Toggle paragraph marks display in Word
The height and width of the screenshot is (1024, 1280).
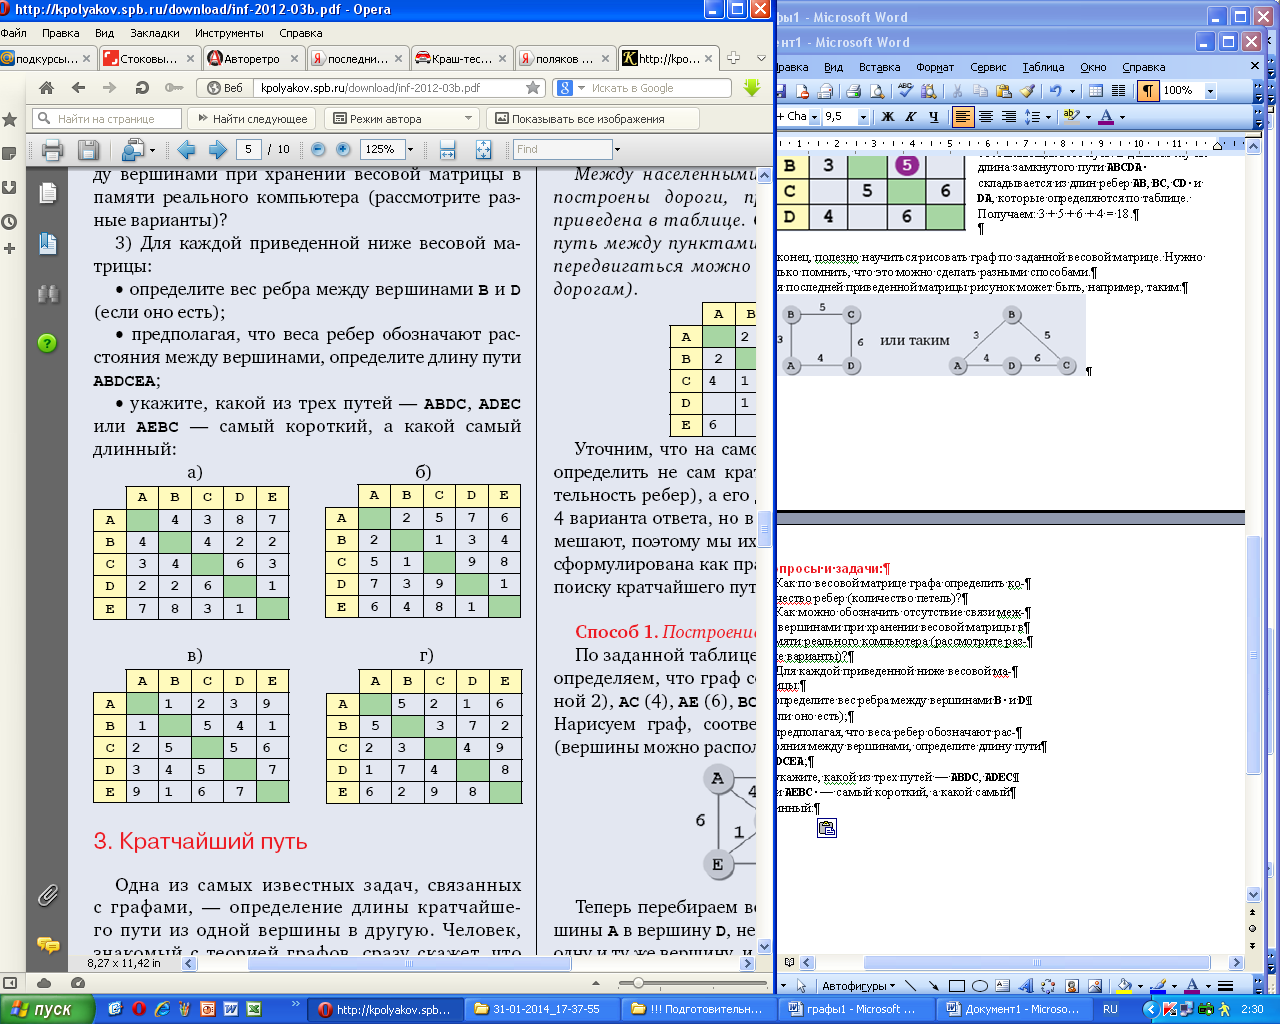point(1148,91)
